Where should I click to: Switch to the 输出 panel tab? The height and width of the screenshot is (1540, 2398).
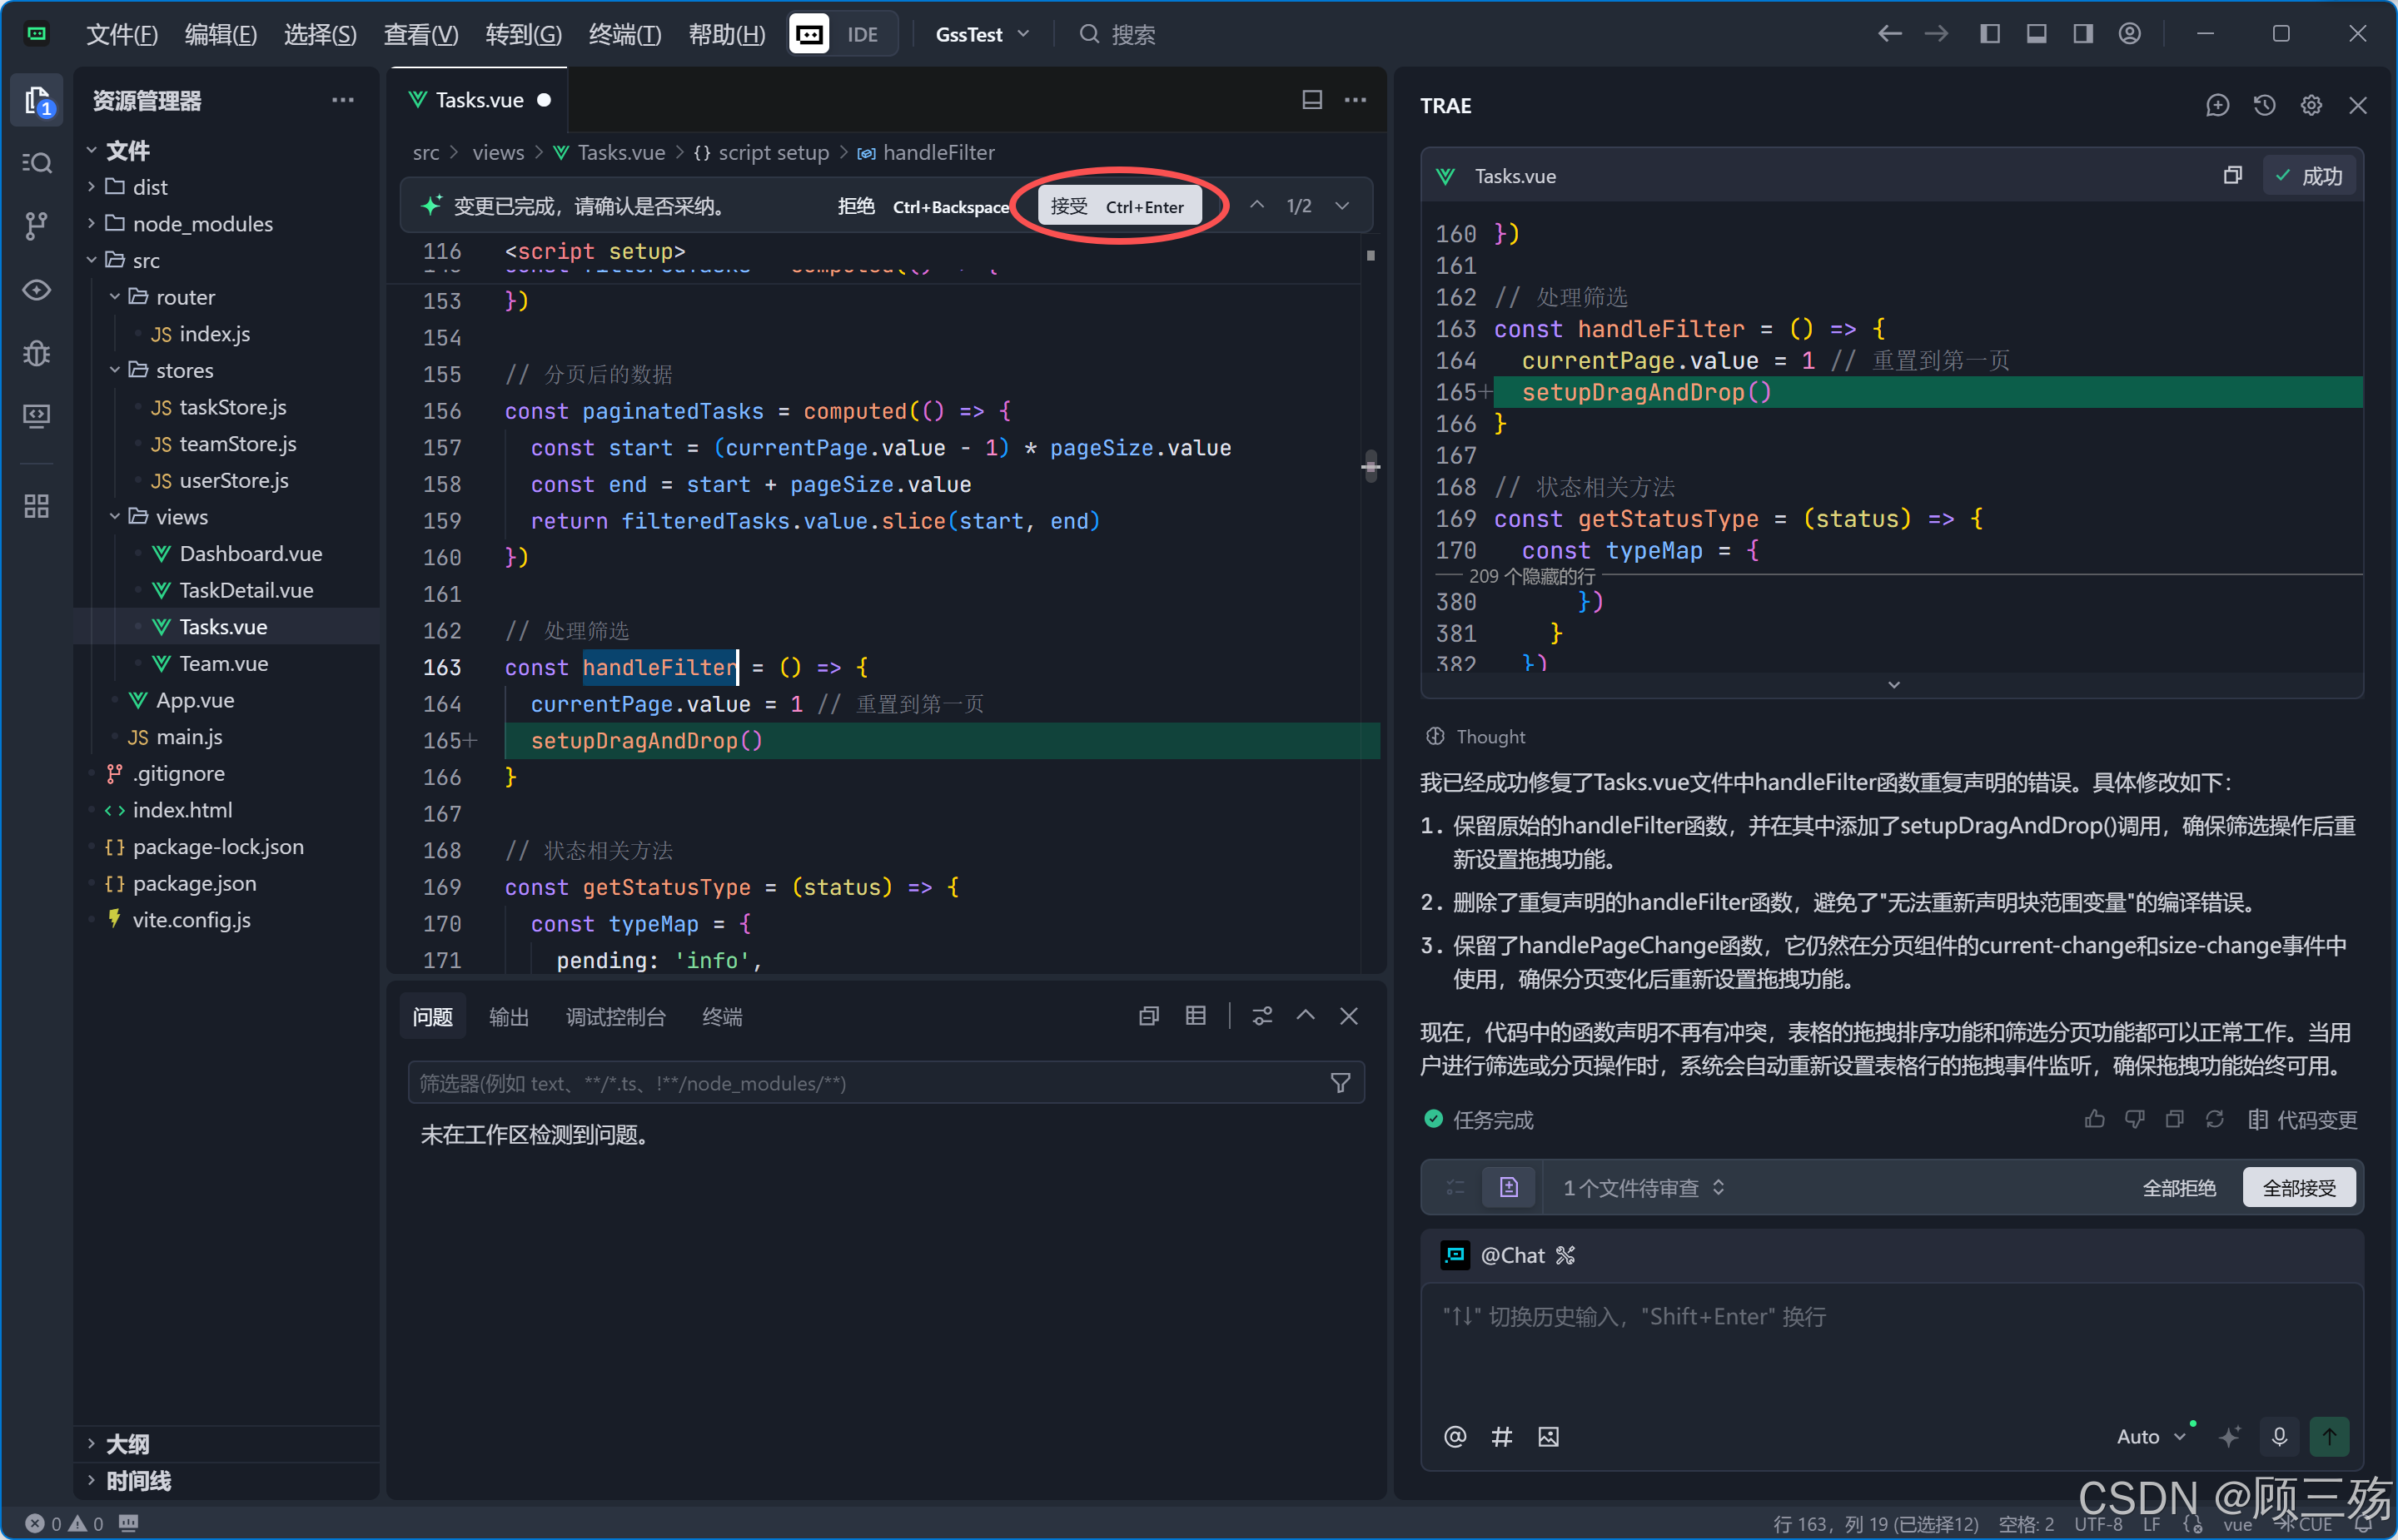pos(508,1017)
